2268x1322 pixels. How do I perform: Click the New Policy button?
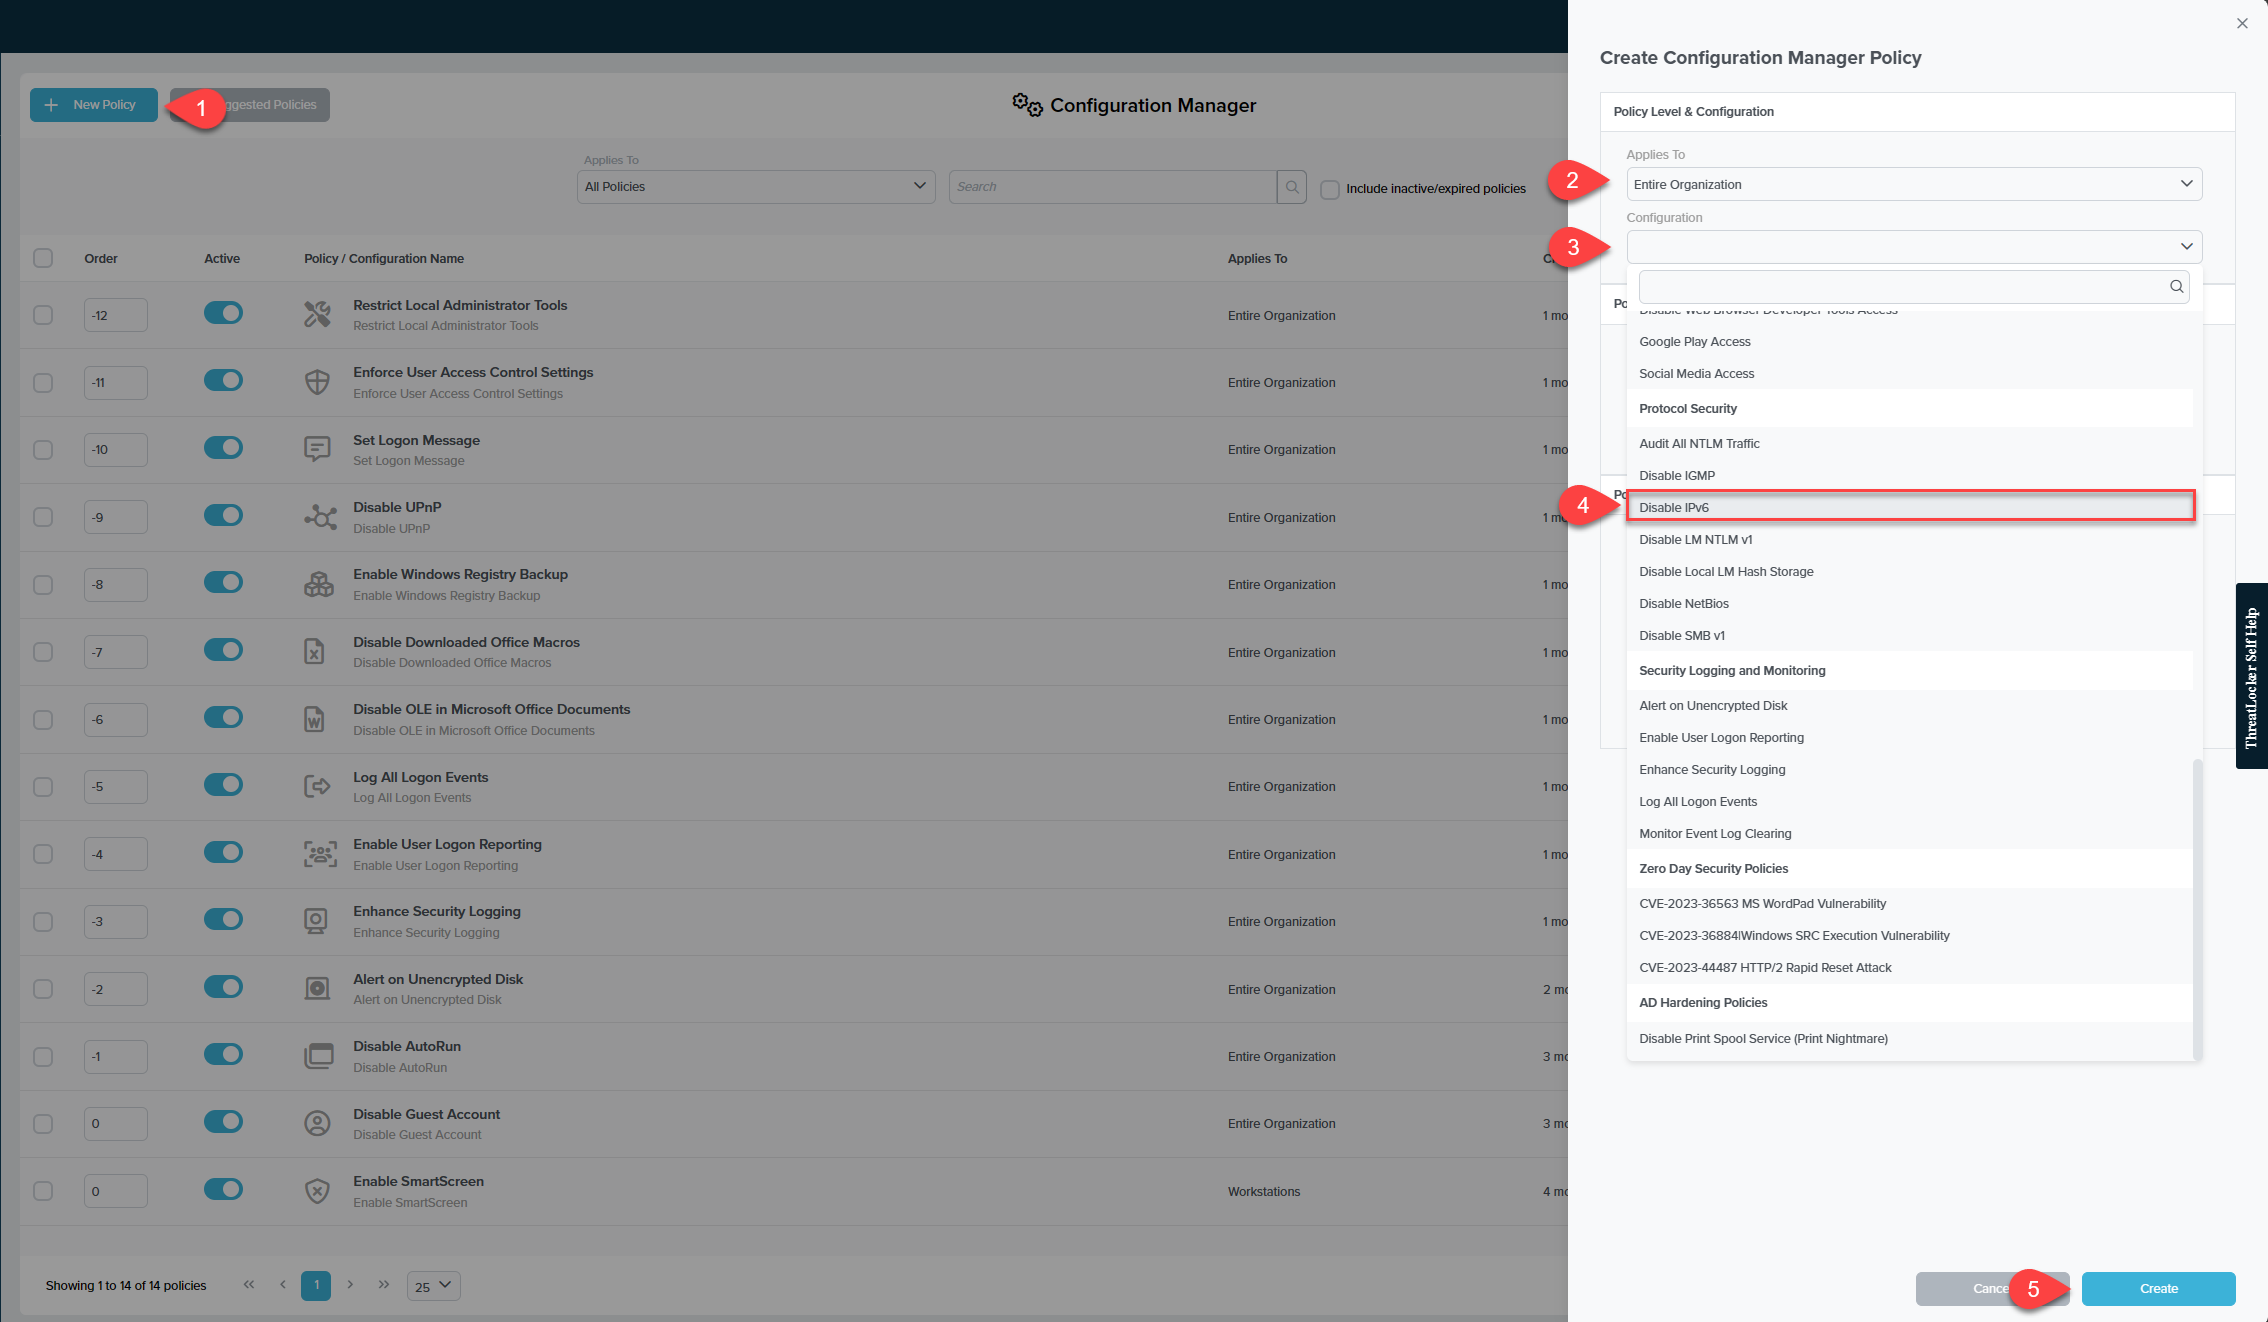pyautogui.click(x=93, y=105)
